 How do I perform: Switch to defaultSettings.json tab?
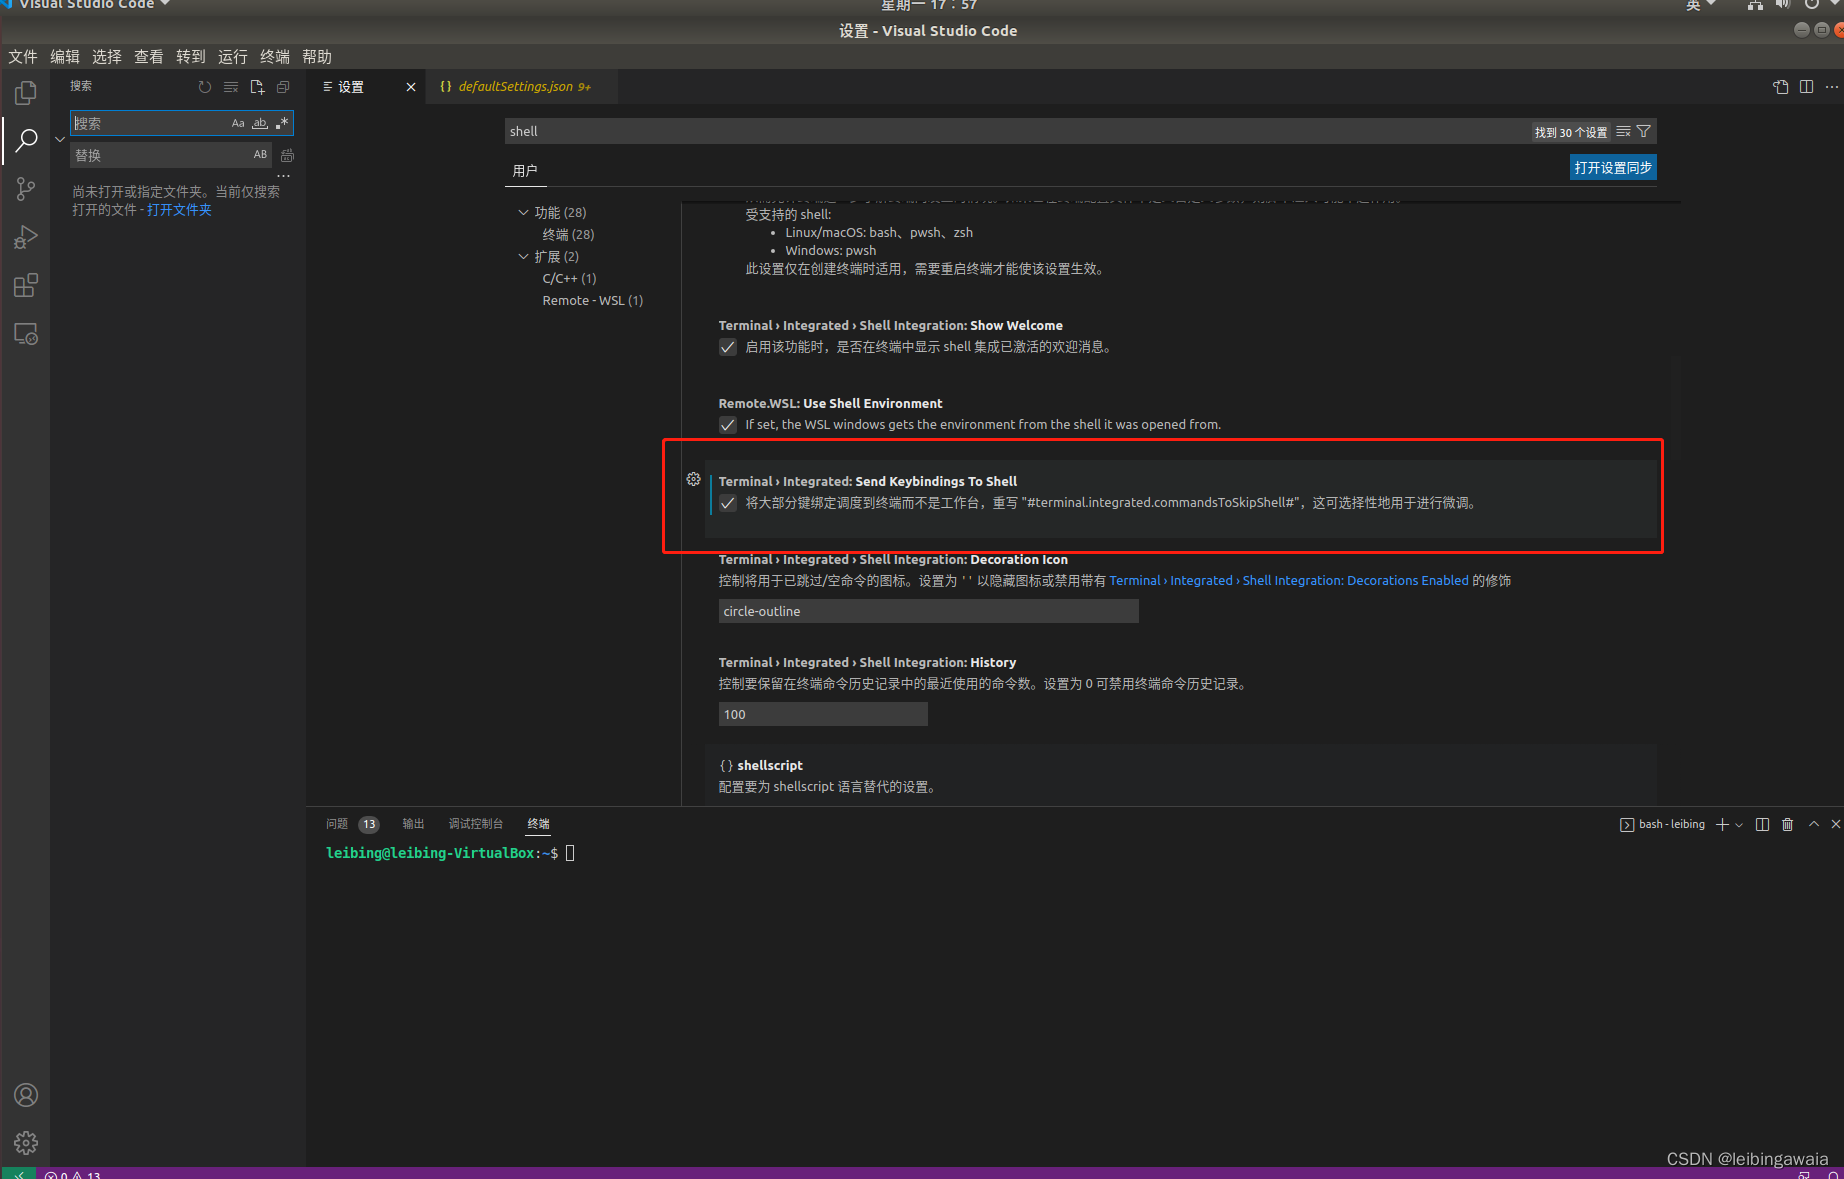(521, 87)
